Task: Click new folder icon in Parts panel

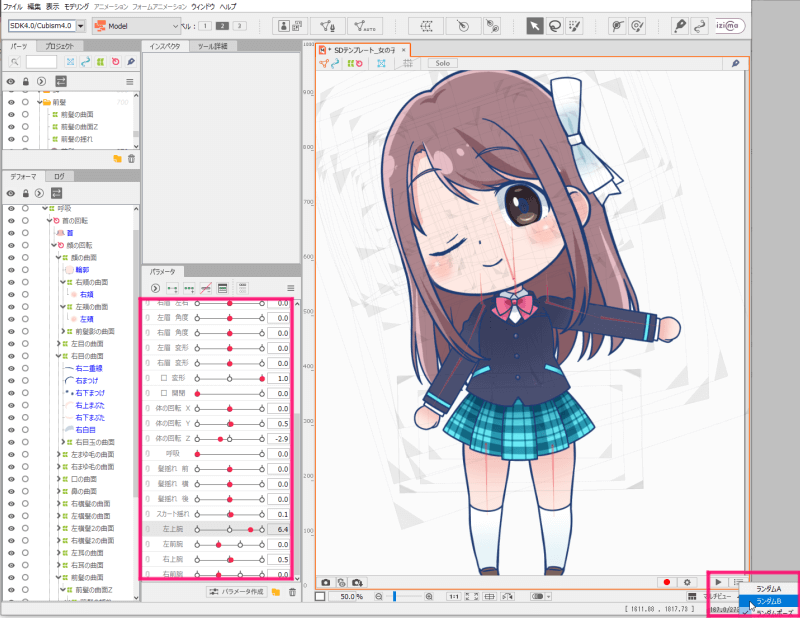Action: pos(117,159)
